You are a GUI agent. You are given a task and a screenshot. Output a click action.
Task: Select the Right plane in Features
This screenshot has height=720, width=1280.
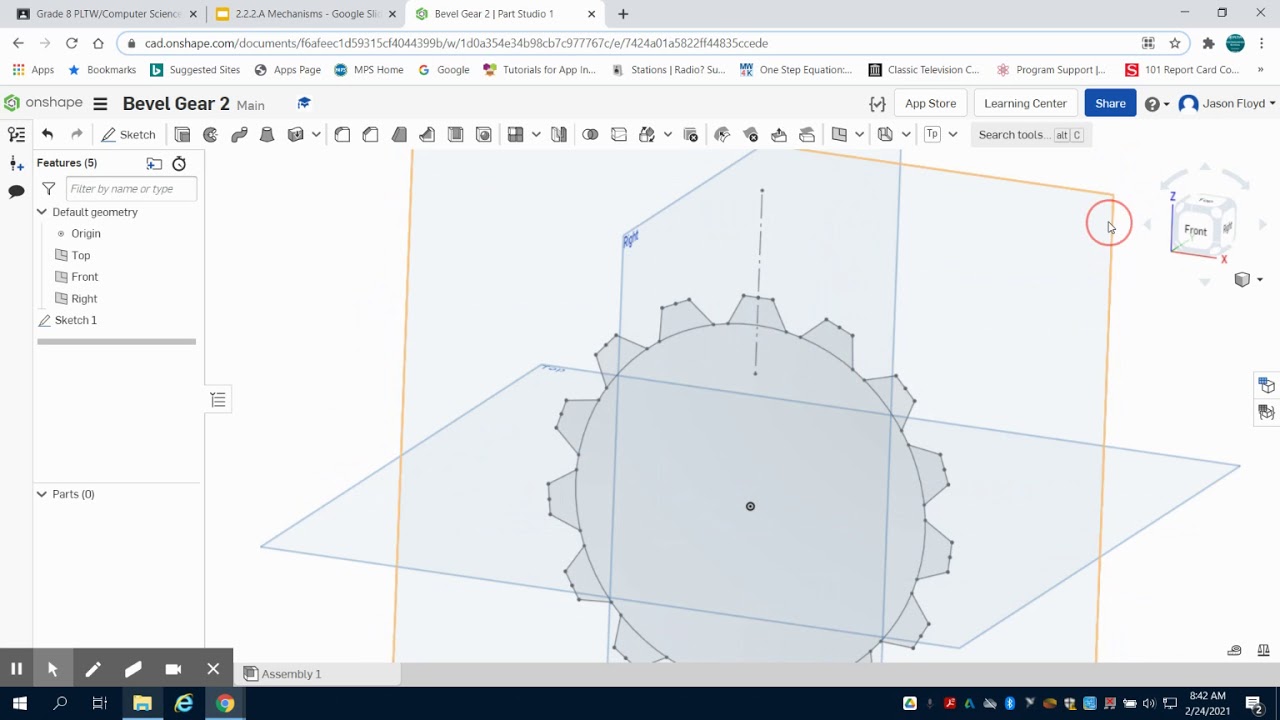click(x=84, y=299)
